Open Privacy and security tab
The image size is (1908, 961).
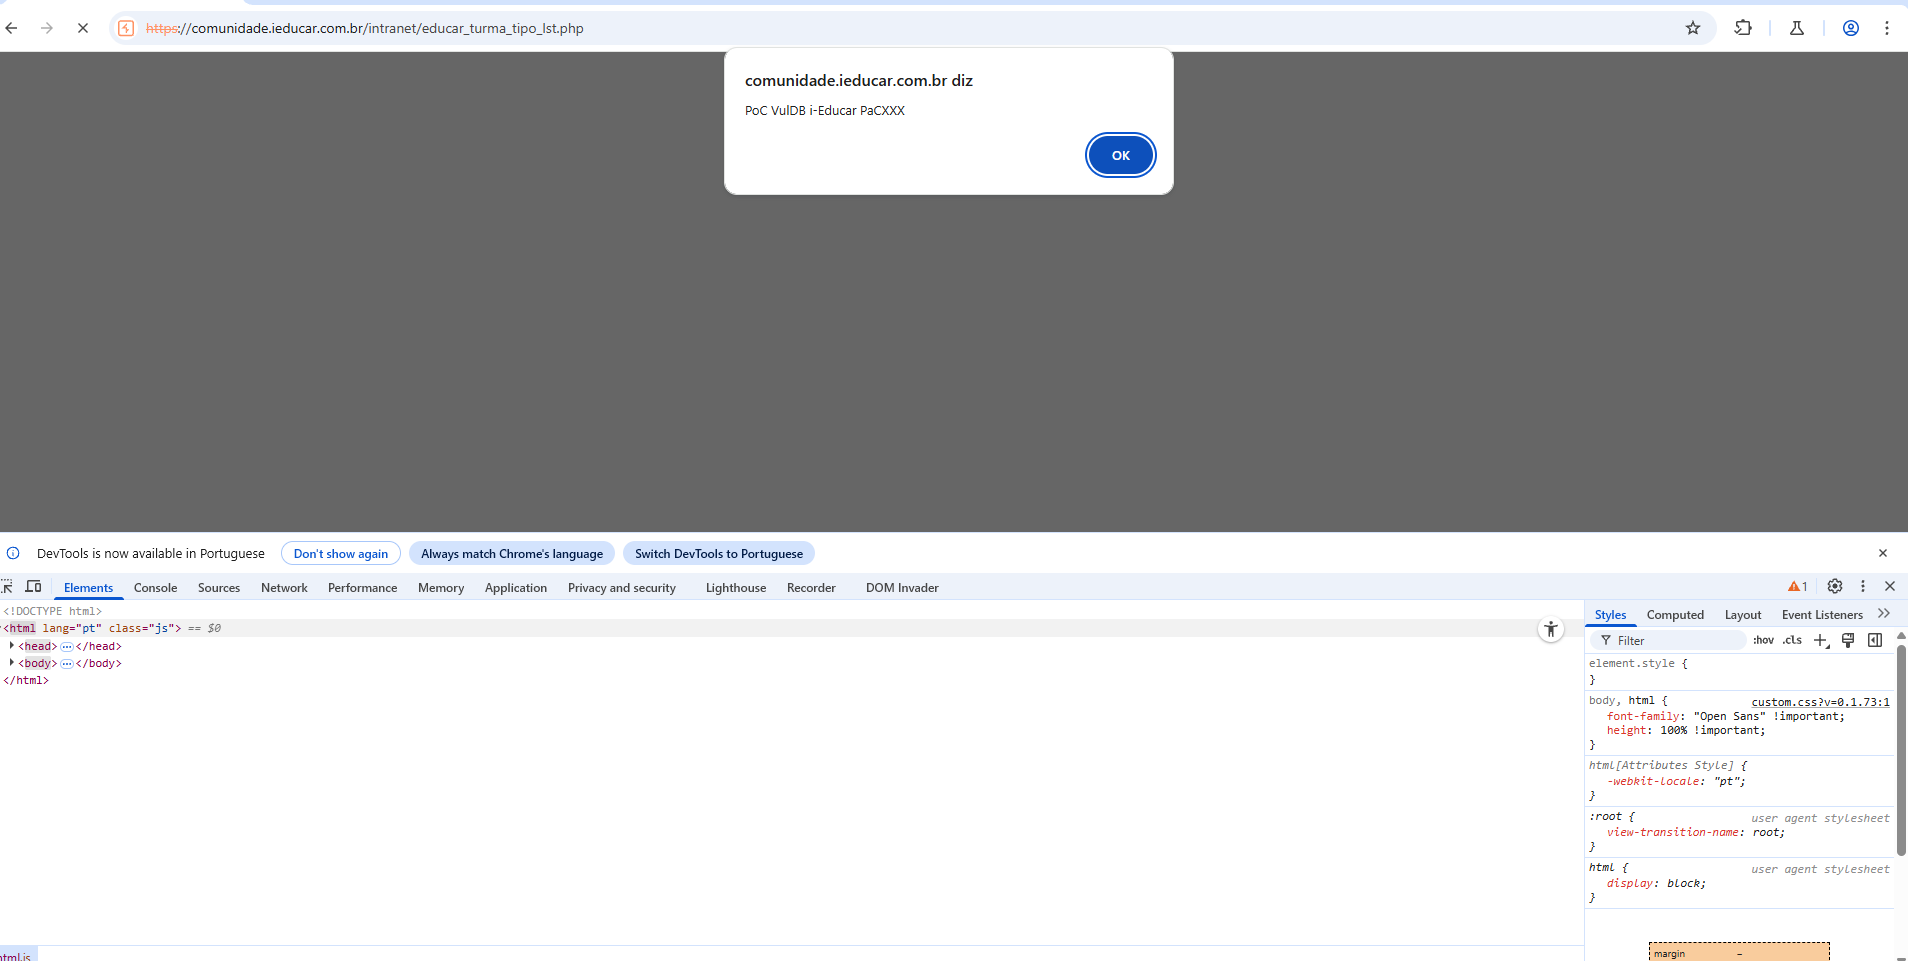[x=622, y=588]
